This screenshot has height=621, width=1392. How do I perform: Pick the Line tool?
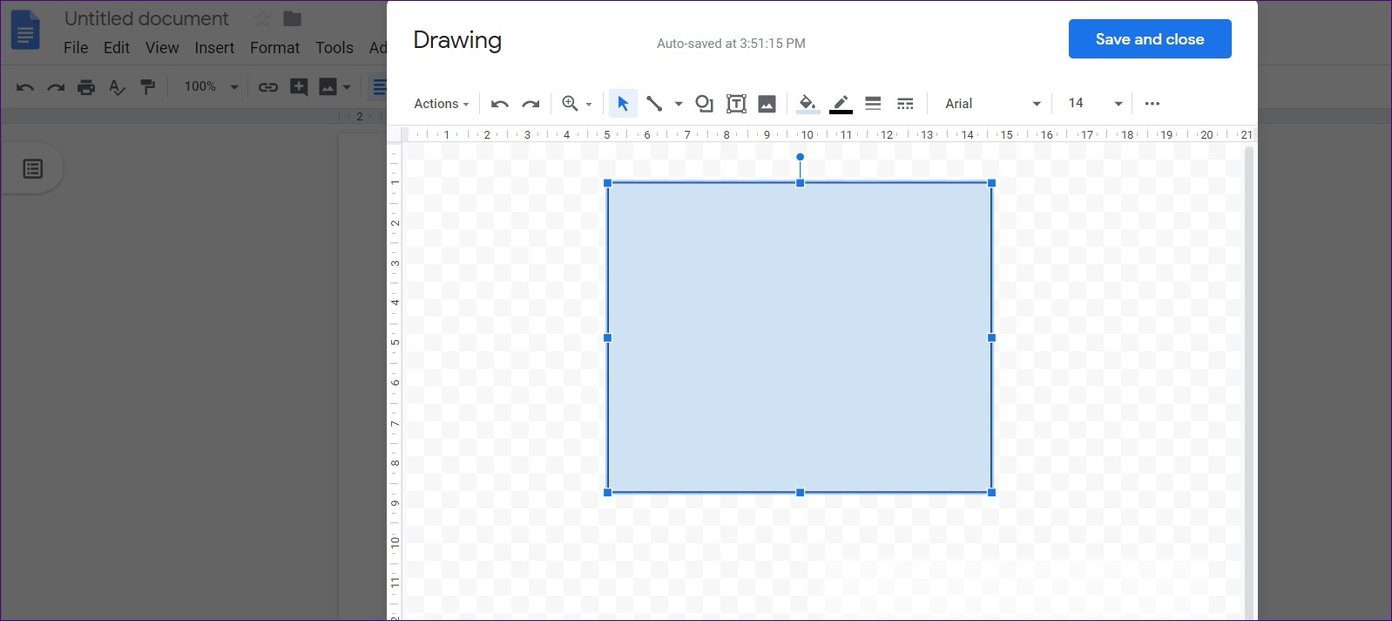click(x=654, y=104)
